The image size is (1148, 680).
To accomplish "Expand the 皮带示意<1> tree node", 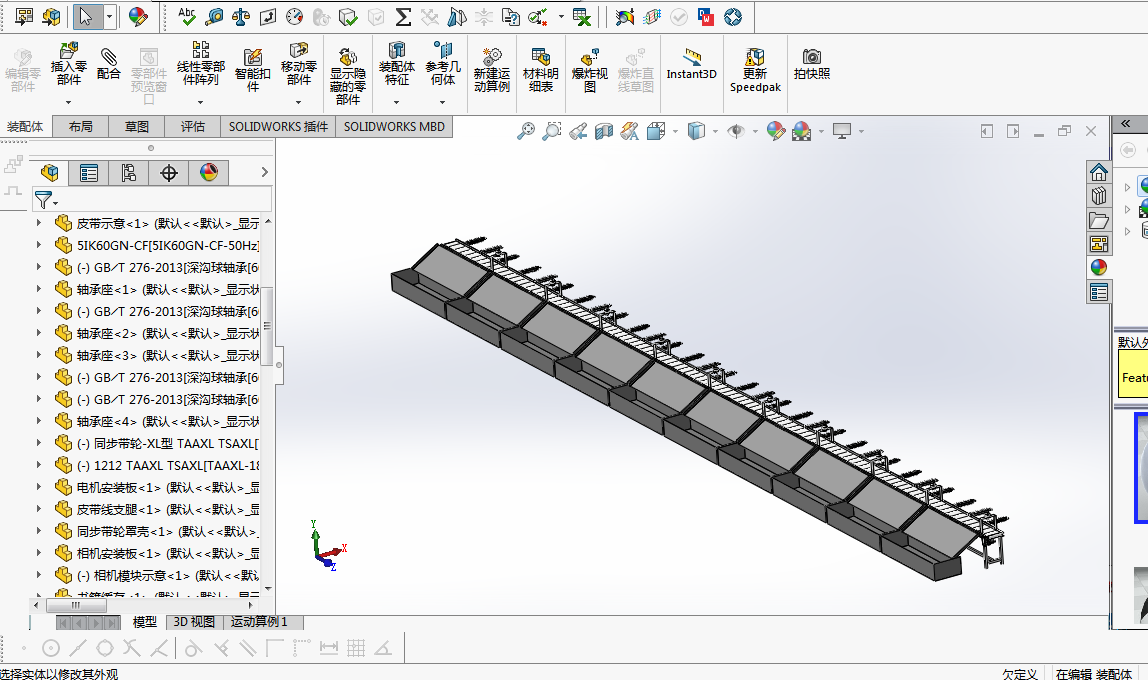I will pyautogui.click(x=38, y=223).
